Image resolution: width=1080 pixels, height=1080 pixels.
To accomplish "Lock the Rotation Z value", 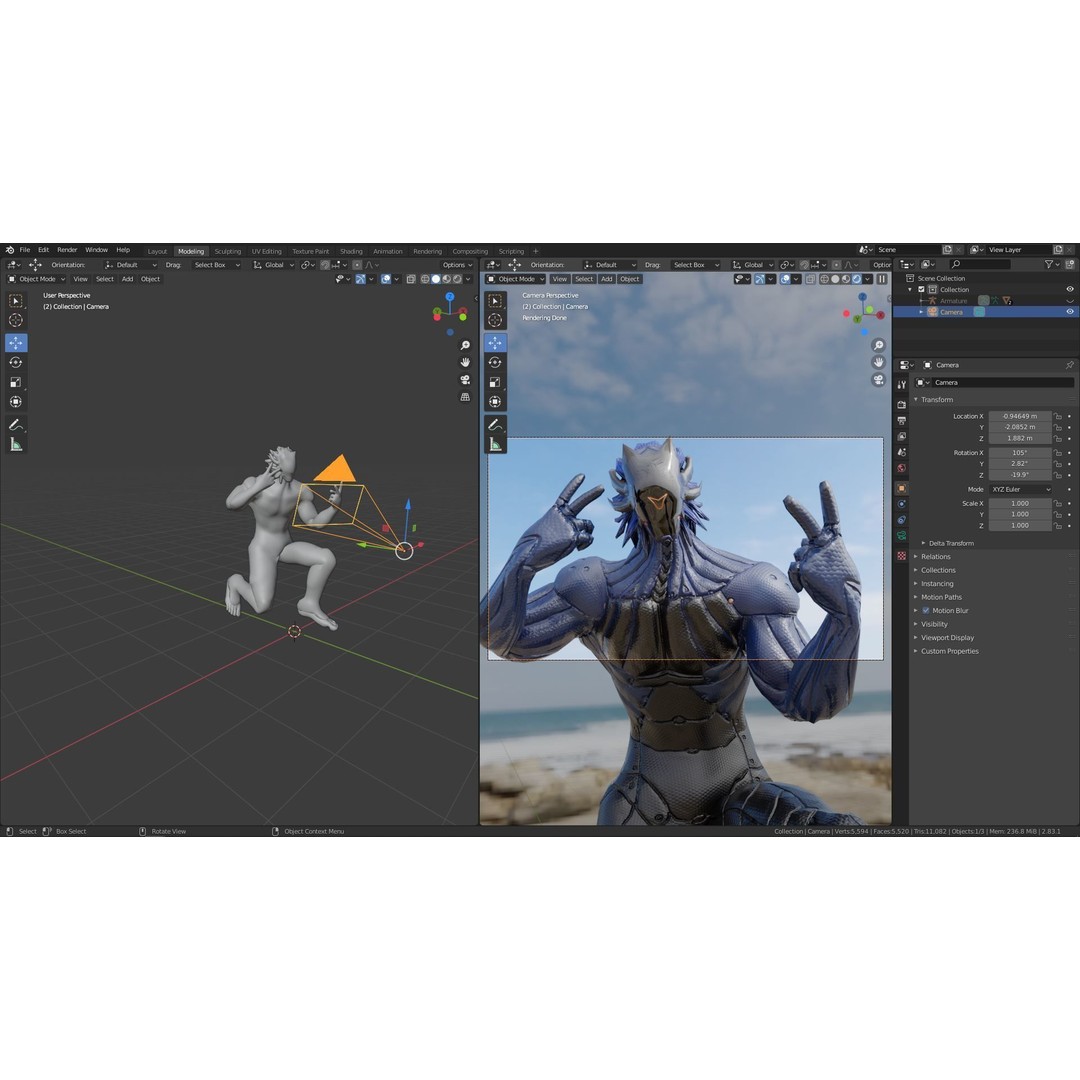I will click(1057, 475).
